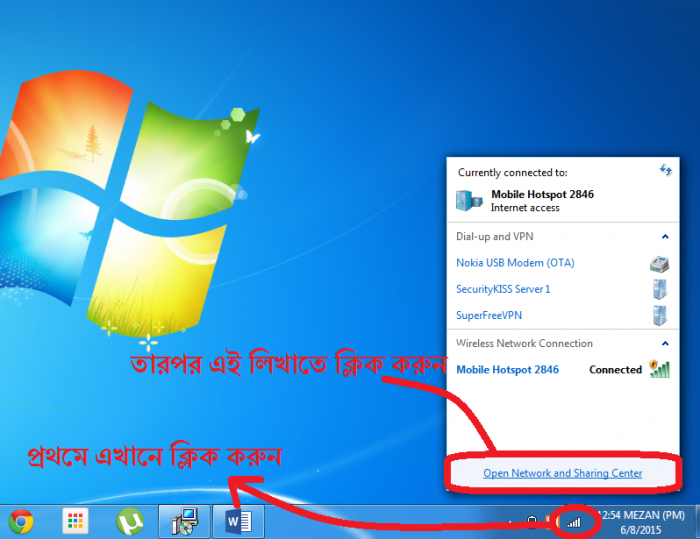Open the colorful grid app on taskbar

(x=75, y=521)
